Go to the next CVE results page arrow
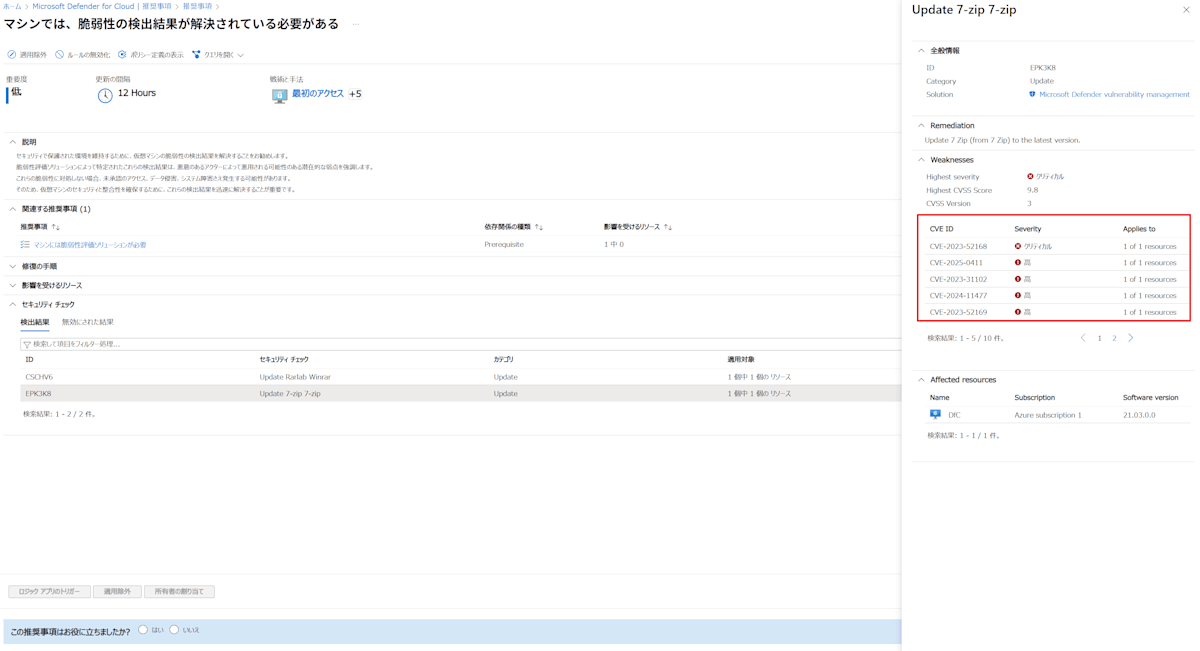1200x651 pixels. (1131, 338)
